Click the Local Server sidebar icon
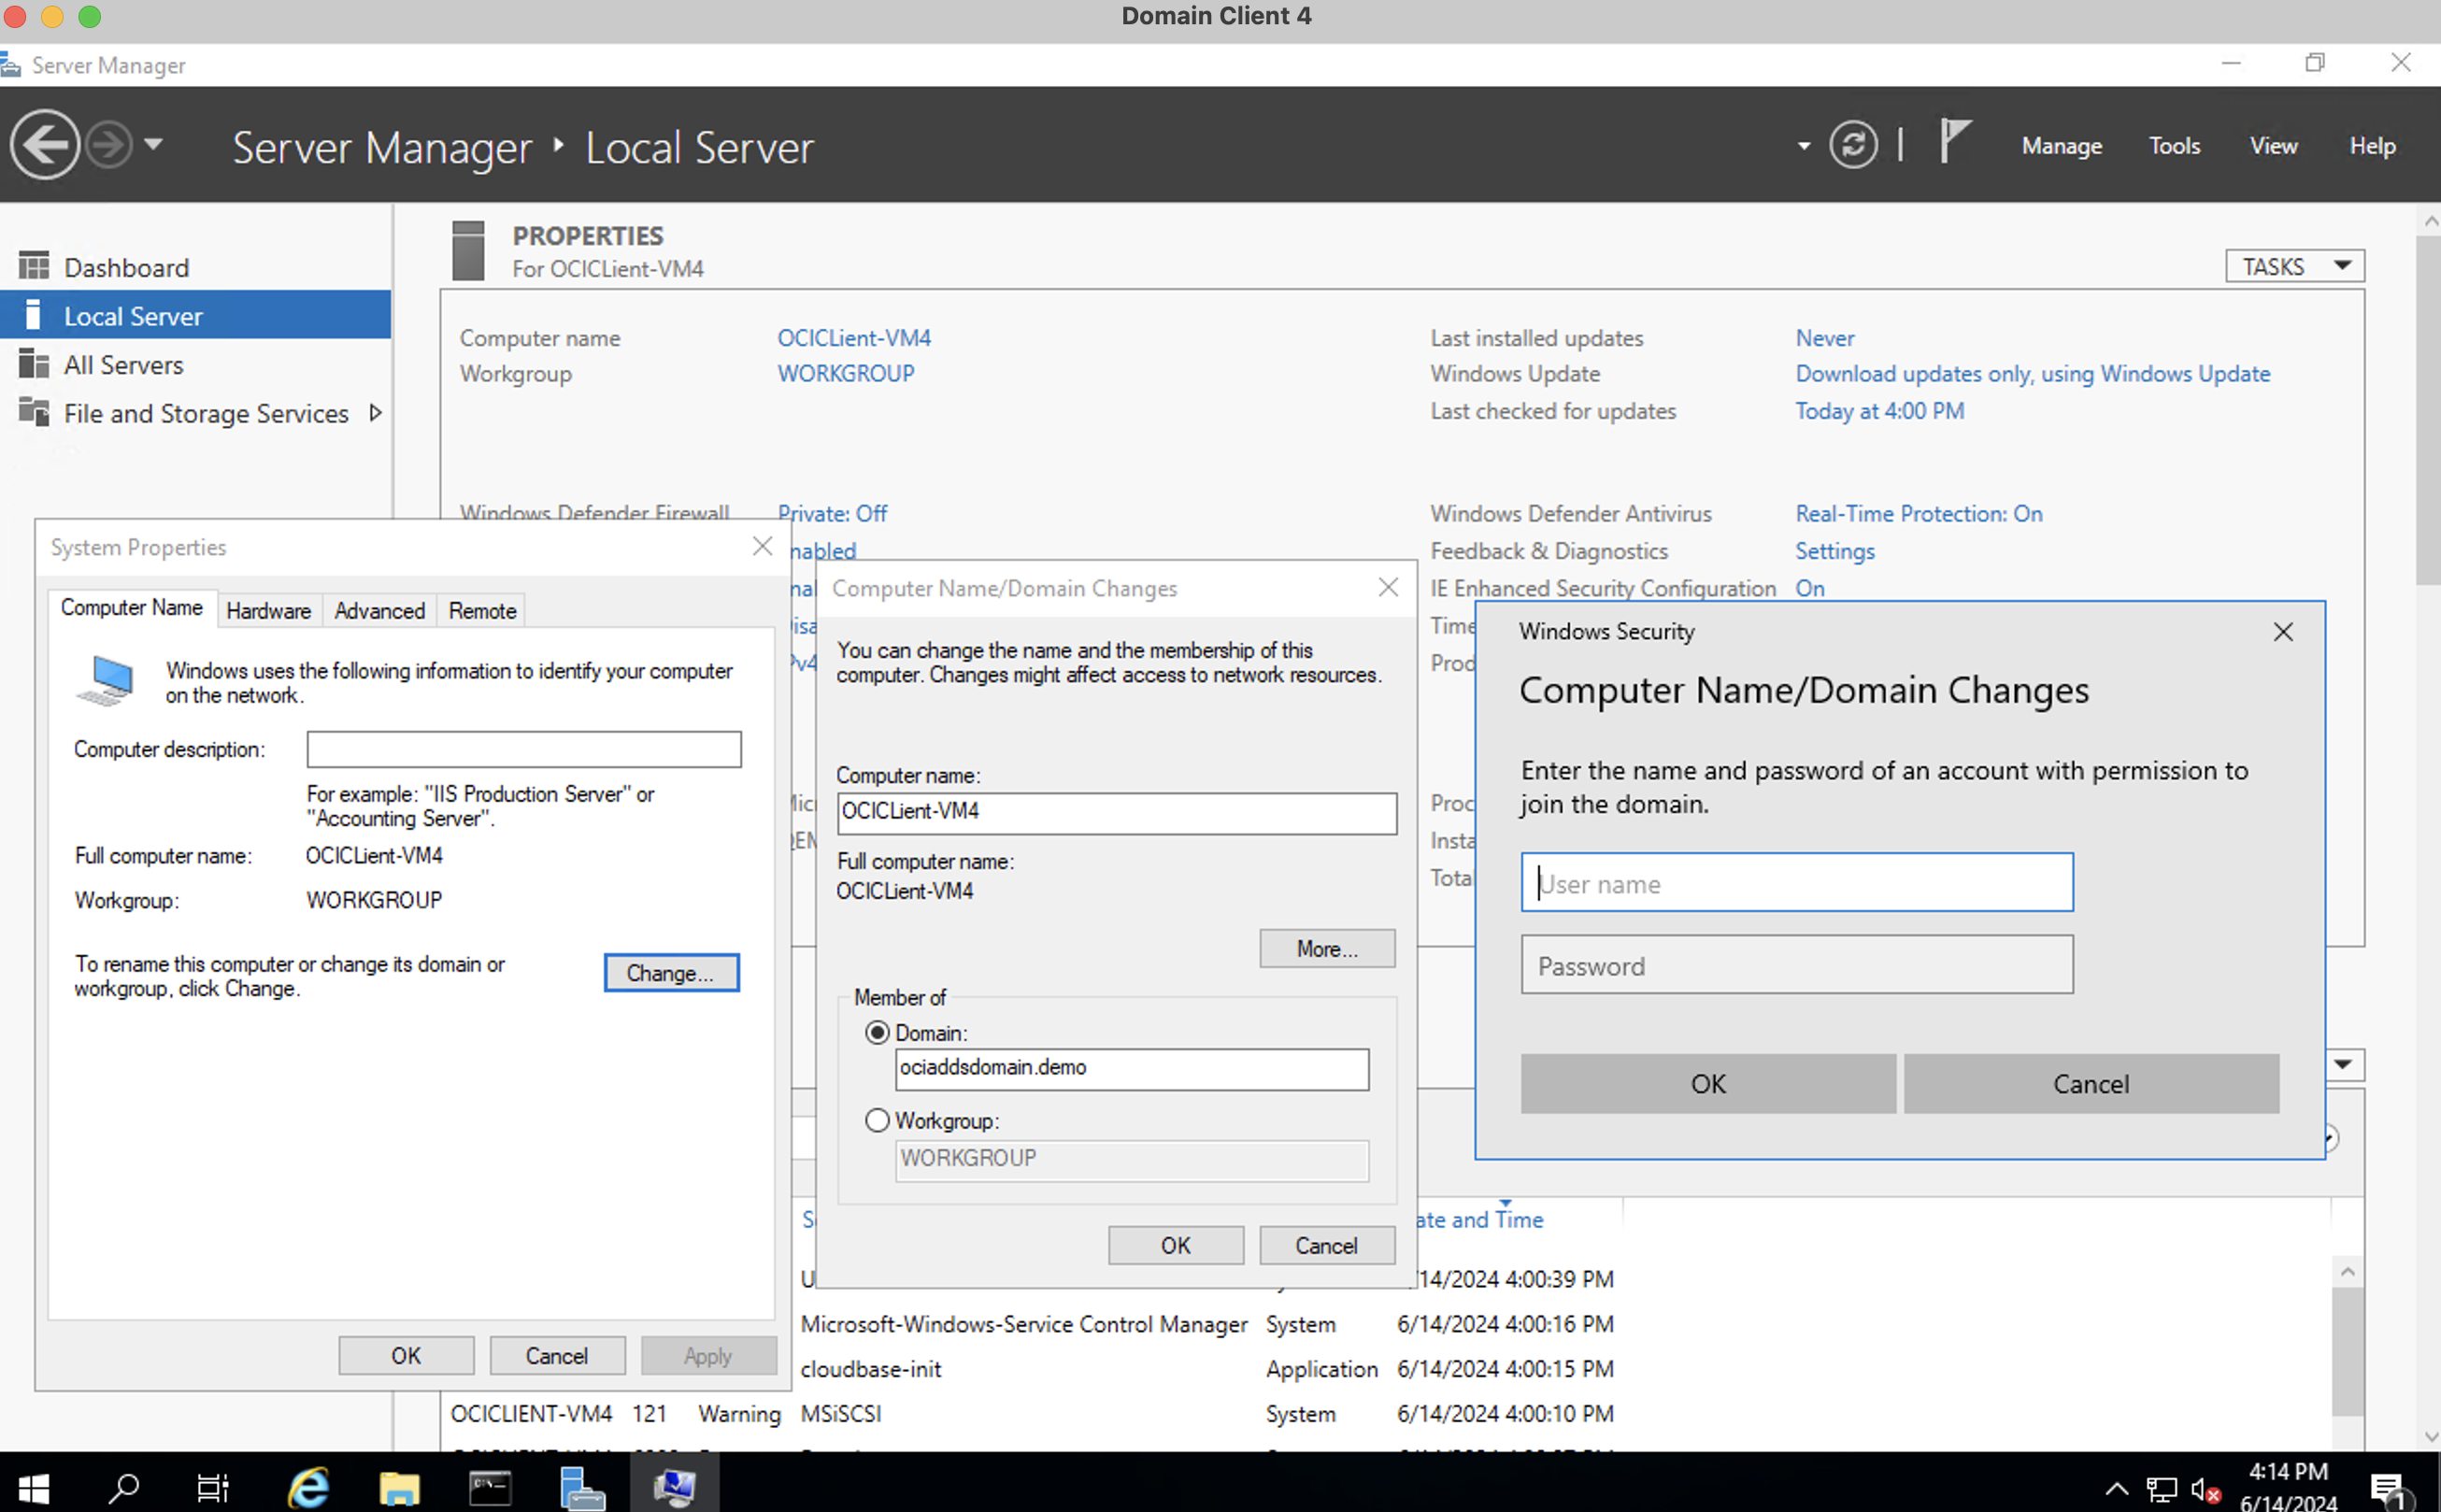 click(32, 314)
